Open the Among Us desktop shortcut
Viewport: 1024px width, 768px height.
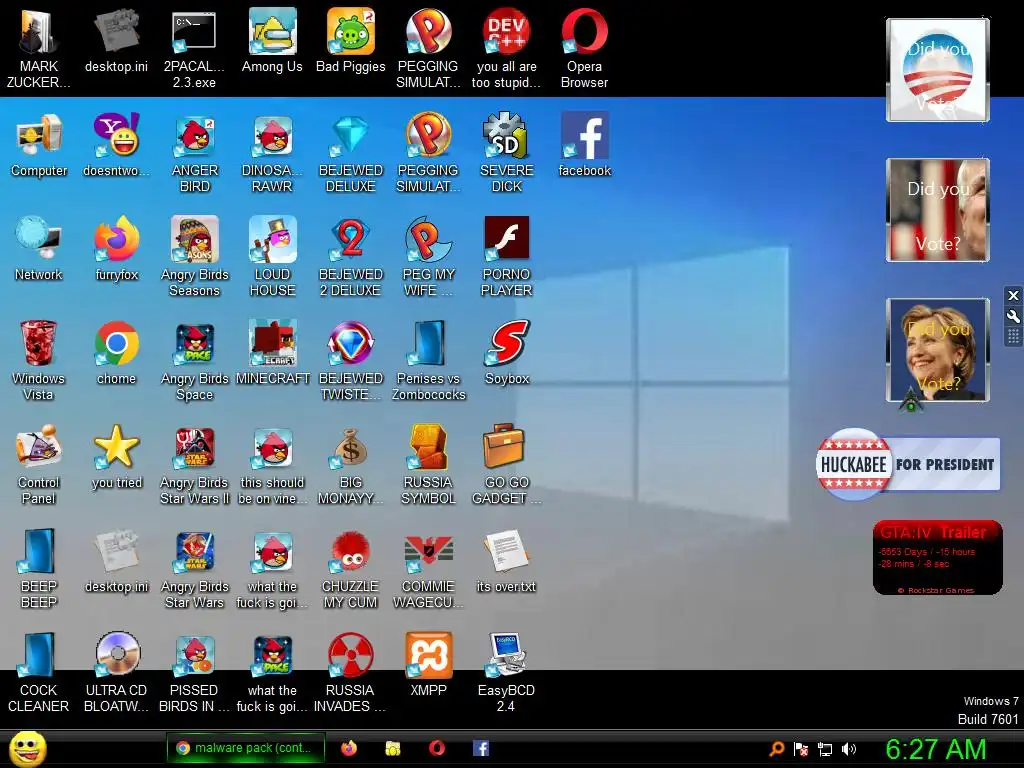pyautogui.click(x=272, y=42)
